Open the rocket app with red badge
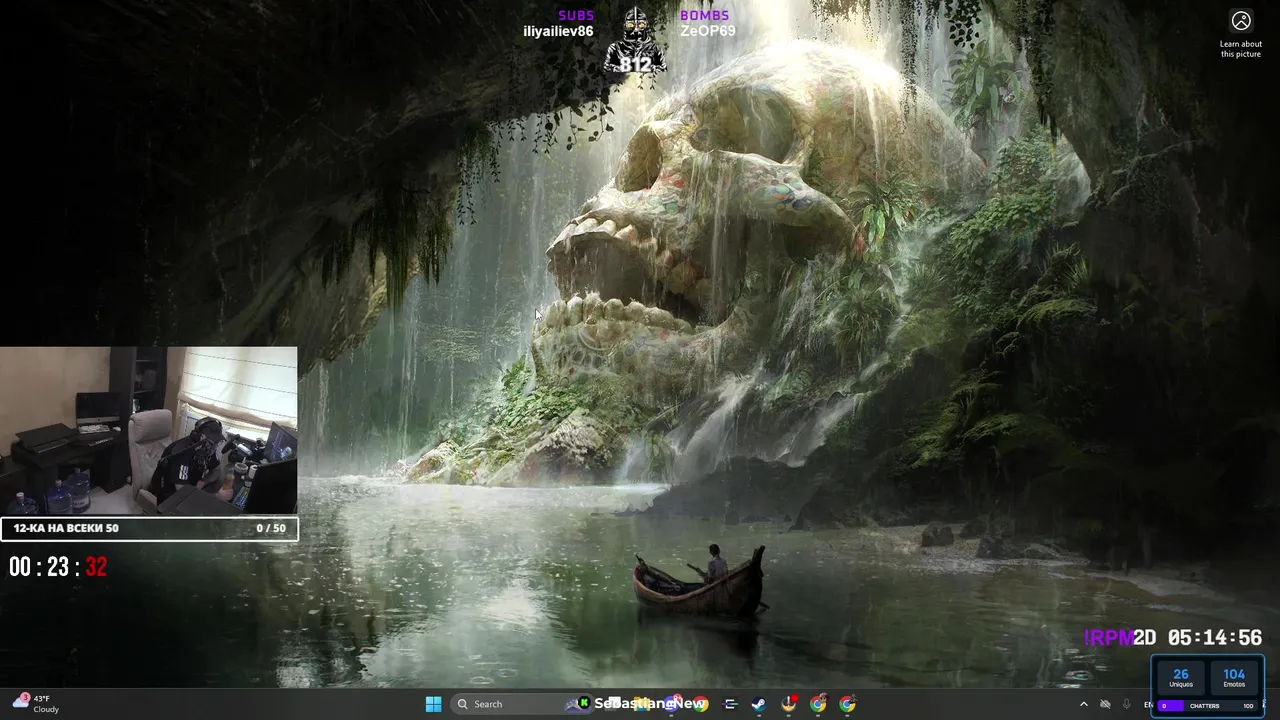The width and height of the screenshot is (1280, 720). click(789, 704)
